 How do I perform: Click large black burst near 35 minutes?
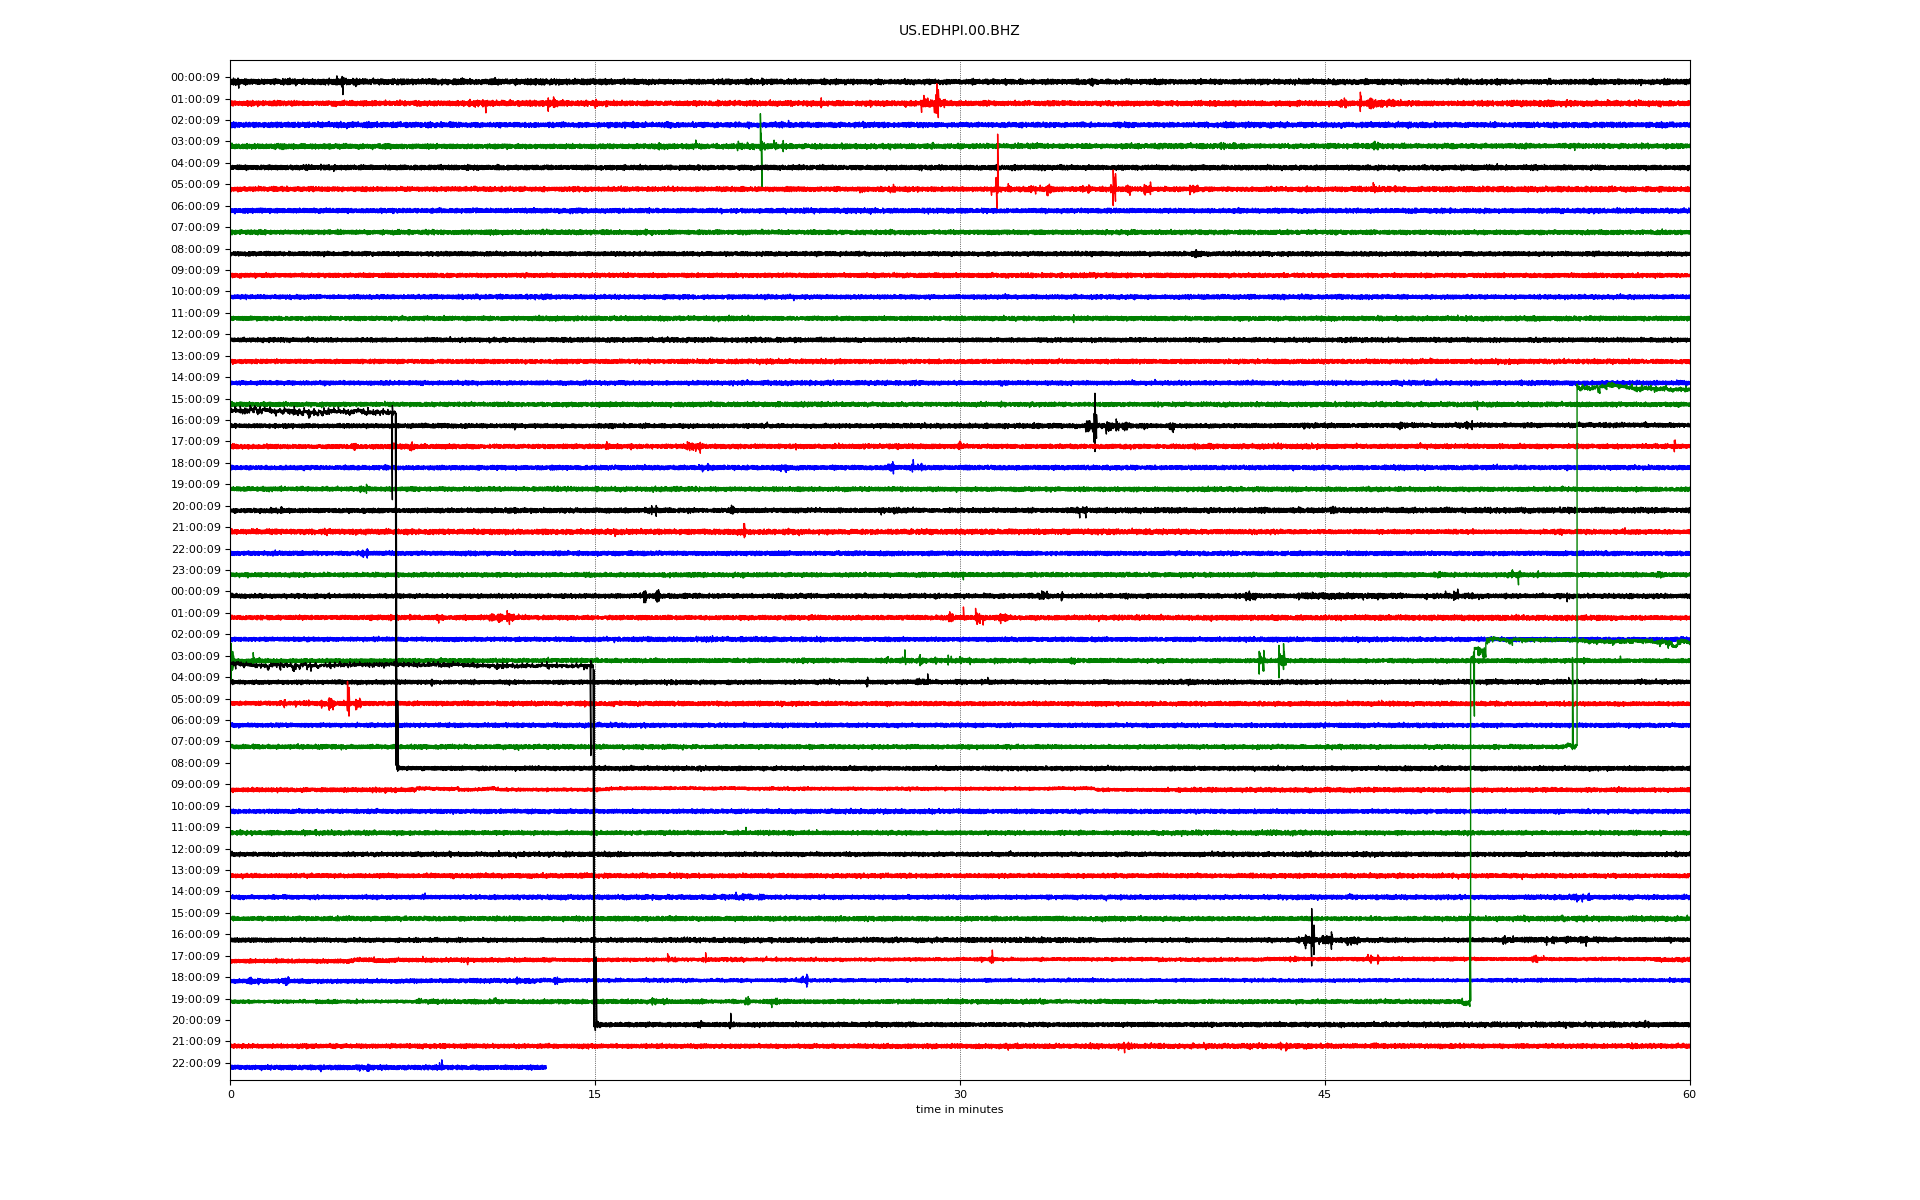(1095, 425)
